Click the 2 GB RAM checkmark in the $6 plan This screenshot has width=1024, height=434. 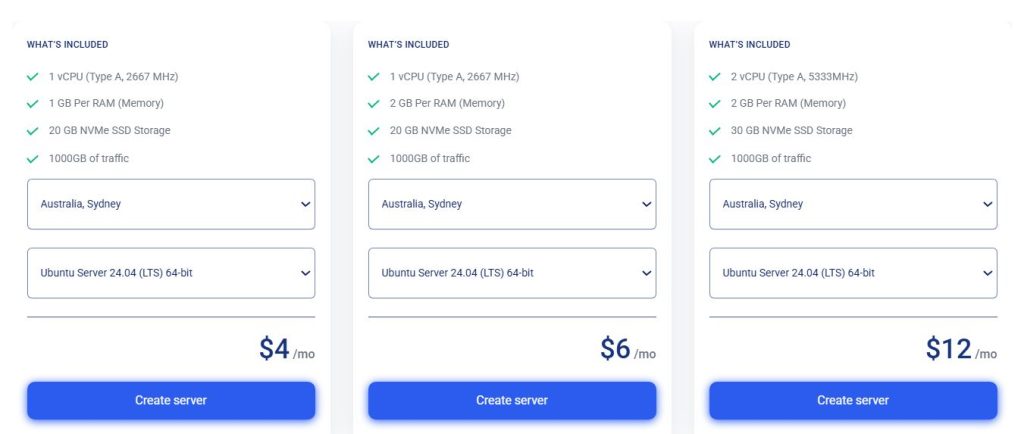coord(374,104)
